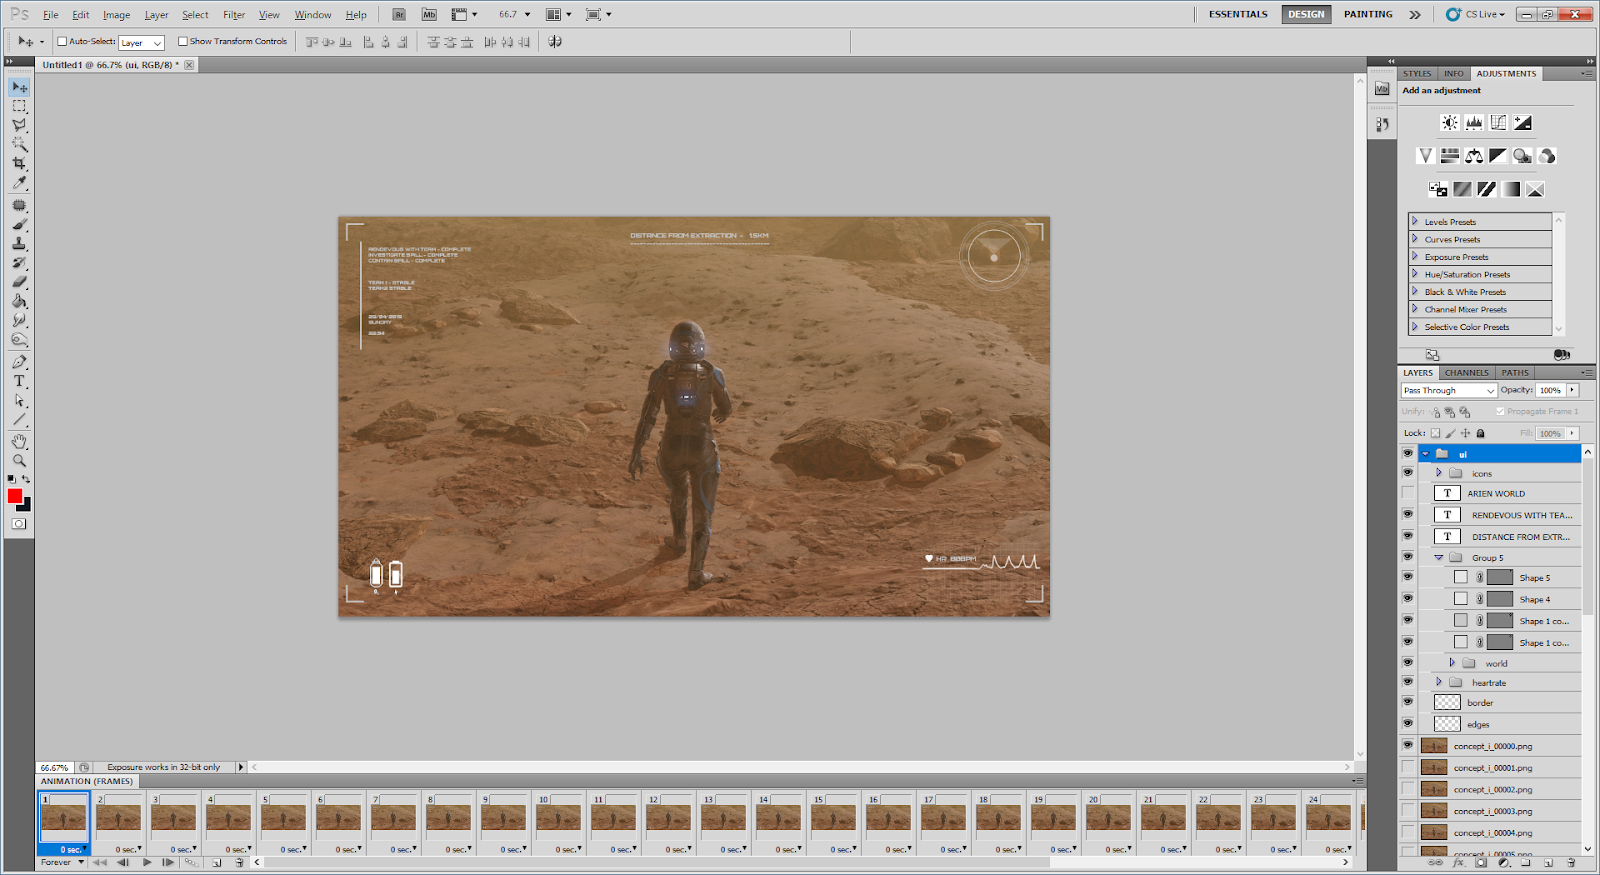Select the Eyedropper tool
Screen dimensions: 1600x875
pos(19,183)
